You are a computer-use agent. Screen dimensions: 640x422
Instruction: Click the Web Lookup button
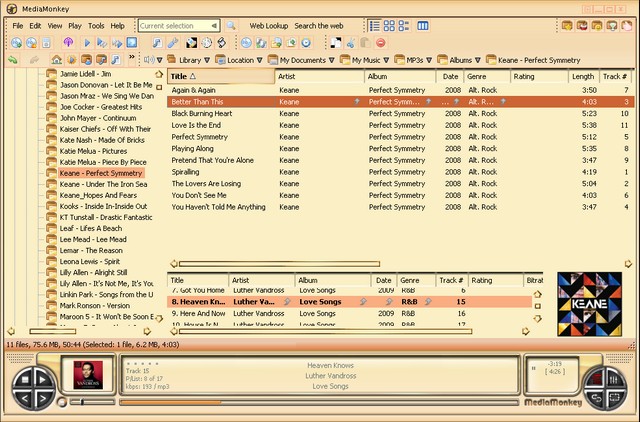click(269, 26)
